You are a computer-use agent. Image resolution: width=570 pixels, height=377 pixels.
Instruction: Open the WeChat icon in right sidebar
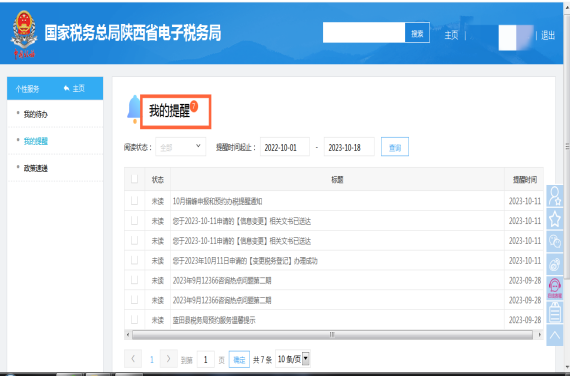click(555, 241)
